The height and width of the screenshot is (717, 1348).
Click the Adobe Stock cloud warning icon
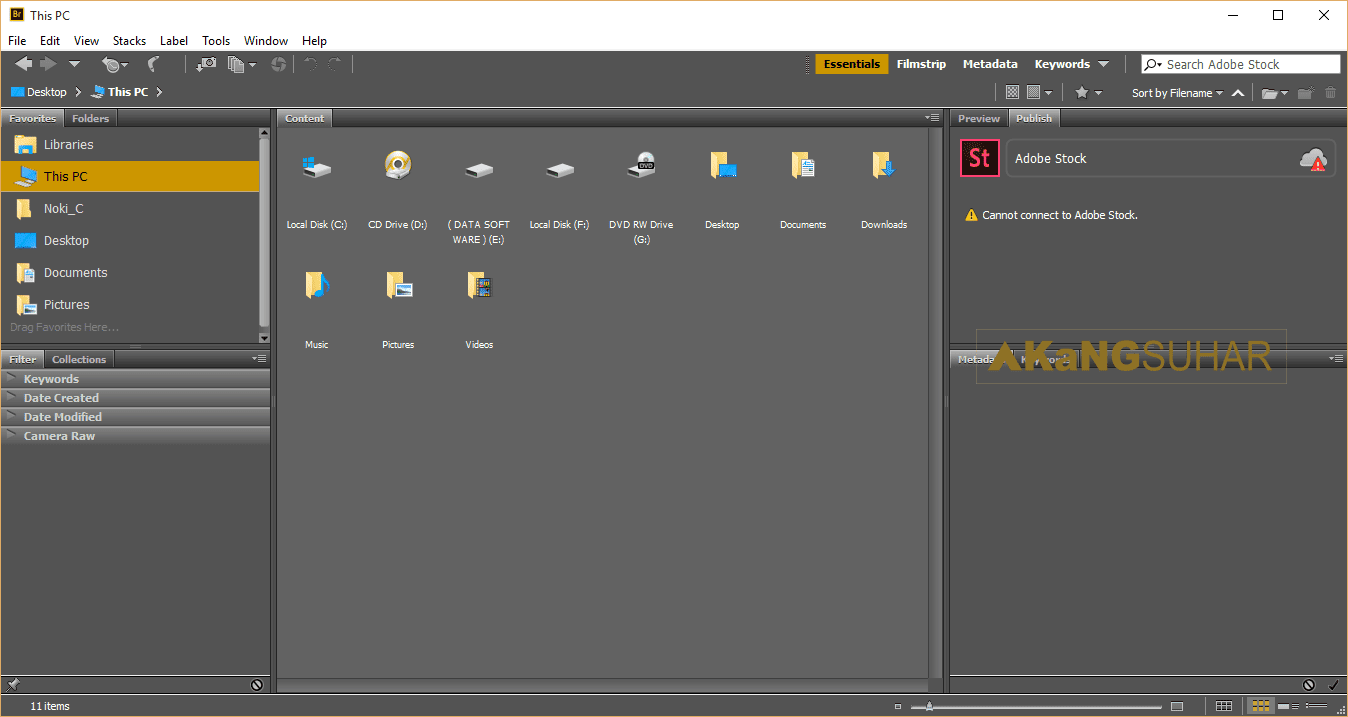pos(1313,159)
